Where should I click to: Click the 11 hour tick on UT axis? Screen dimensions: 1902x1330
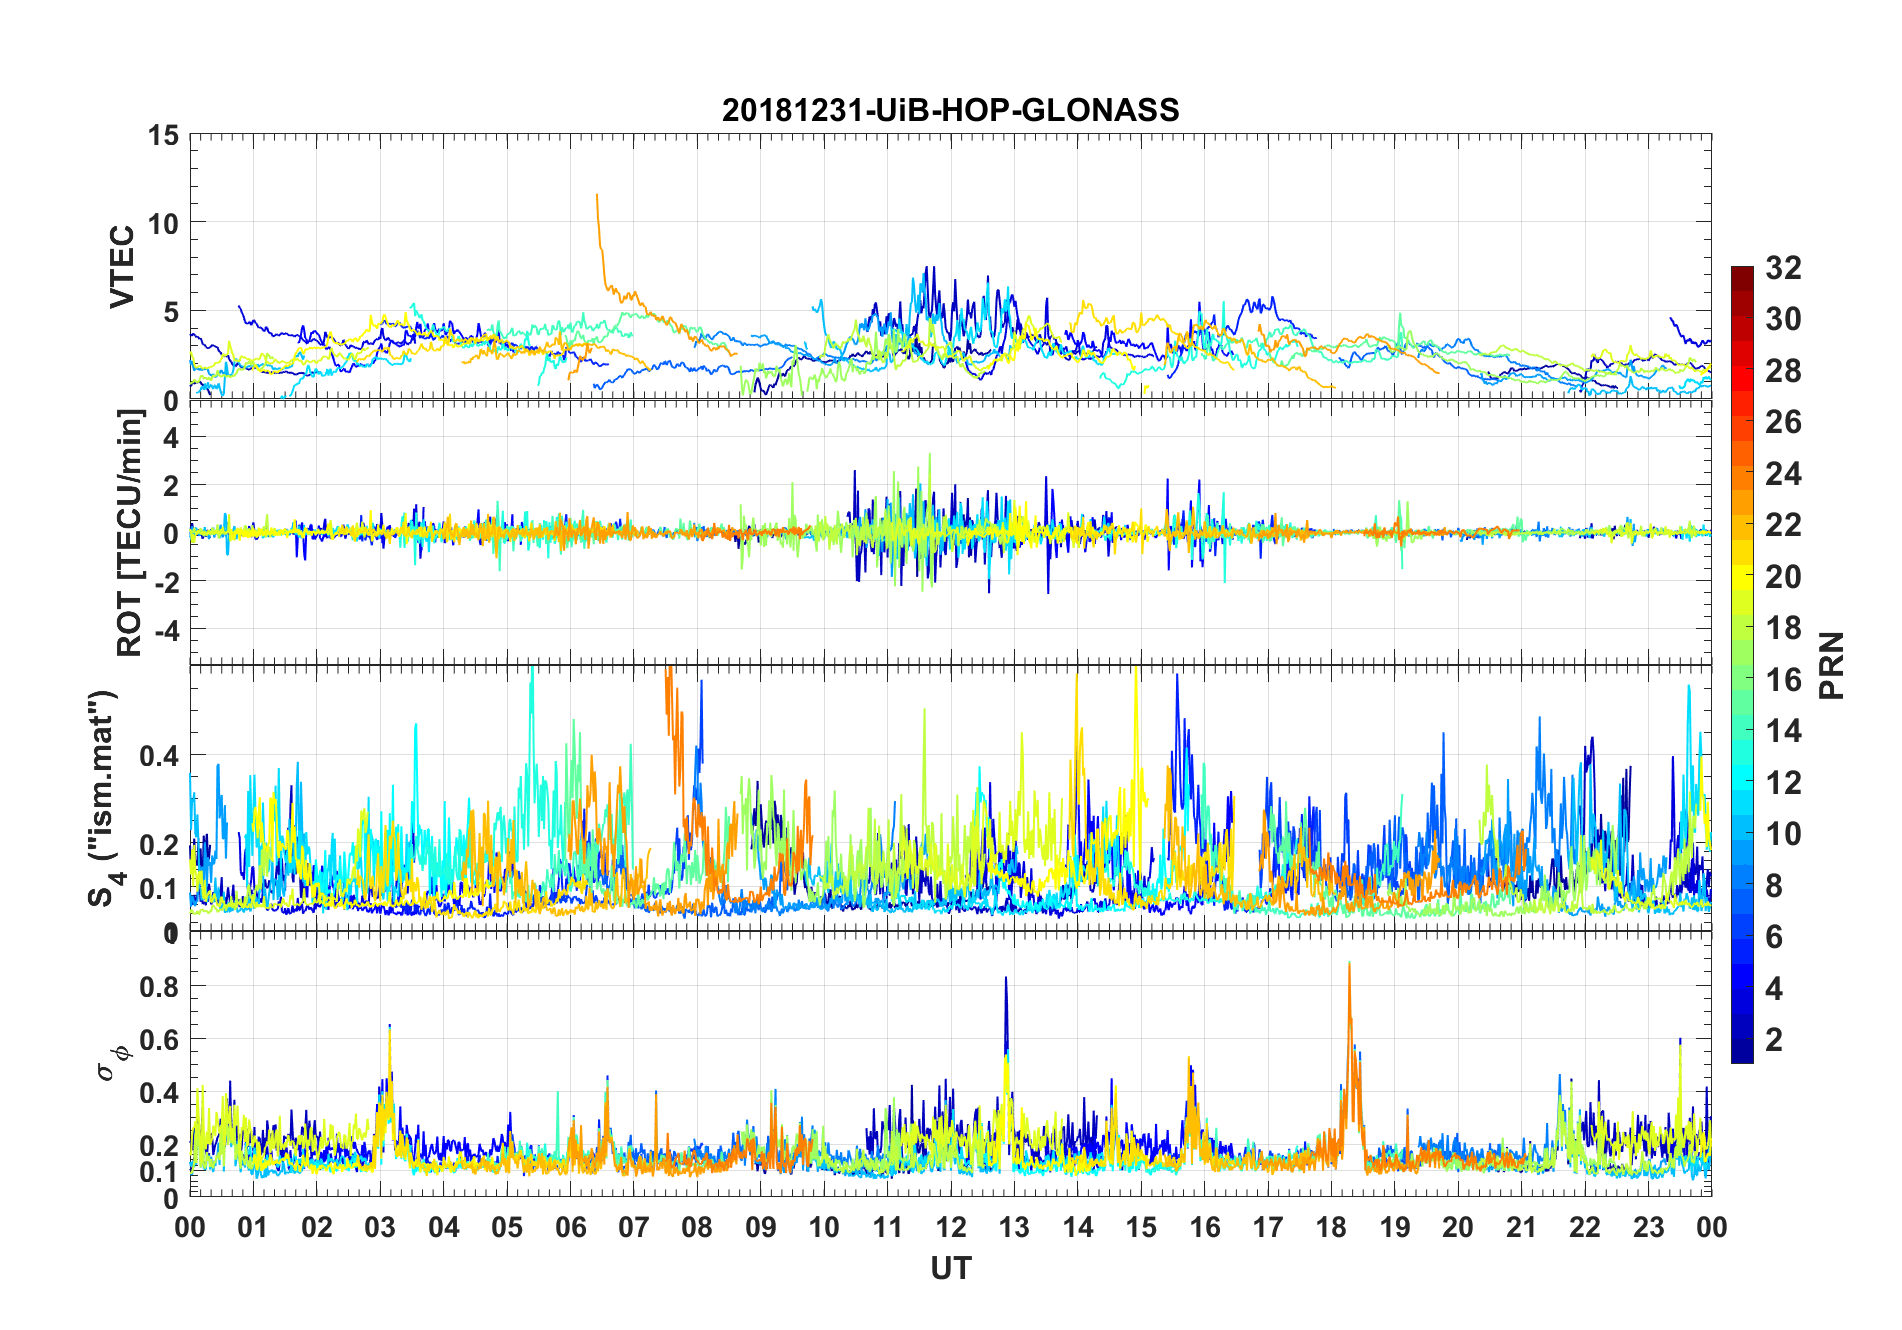coord(888,1227)
